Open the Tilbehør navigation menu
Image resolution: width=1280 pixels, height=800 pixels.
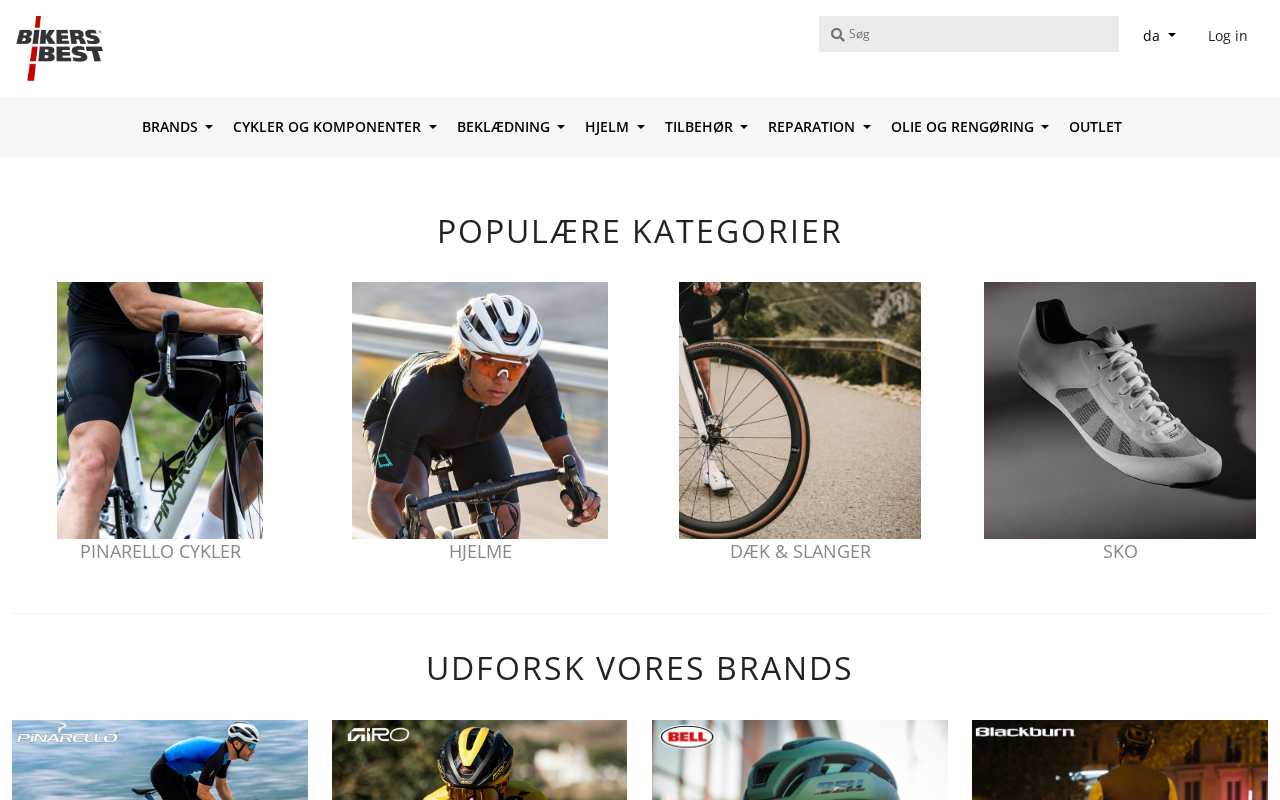(x=706, y=127)
